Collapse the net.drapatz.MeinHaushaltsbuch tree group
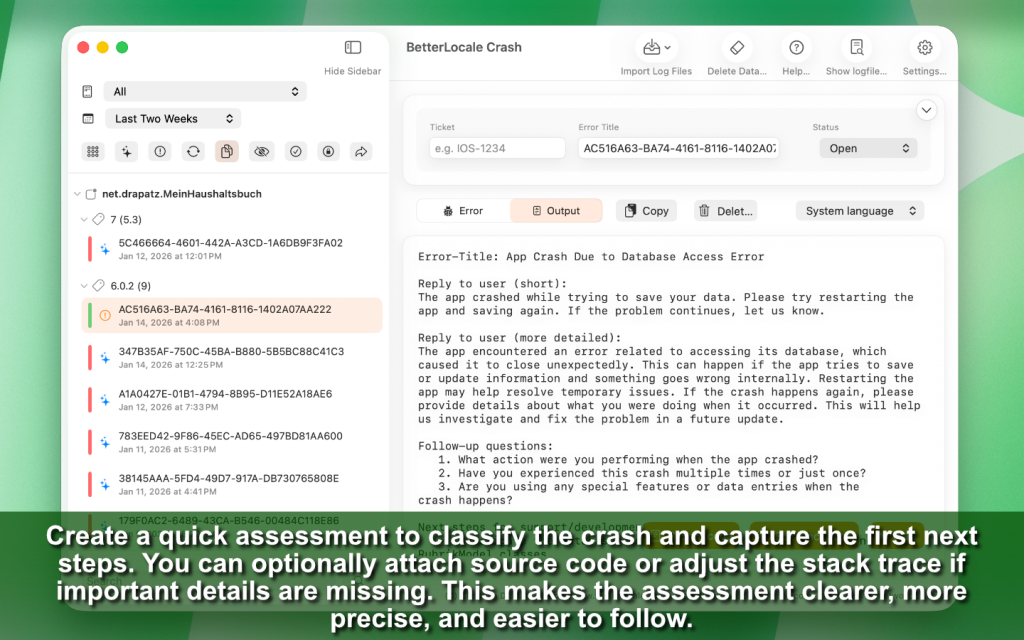 78,194
